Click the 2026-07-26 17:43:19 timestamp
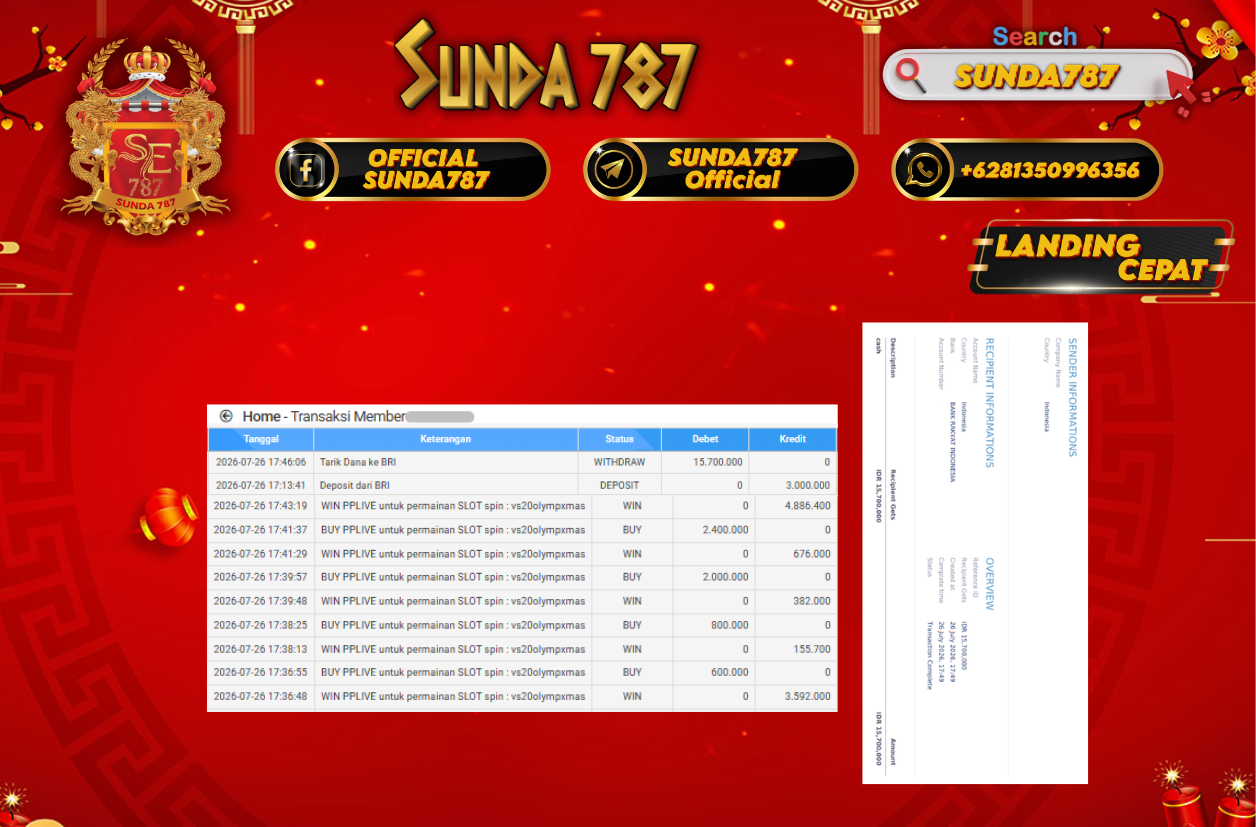Screen dimensions: 1256x827 click(x=260, y=506)
